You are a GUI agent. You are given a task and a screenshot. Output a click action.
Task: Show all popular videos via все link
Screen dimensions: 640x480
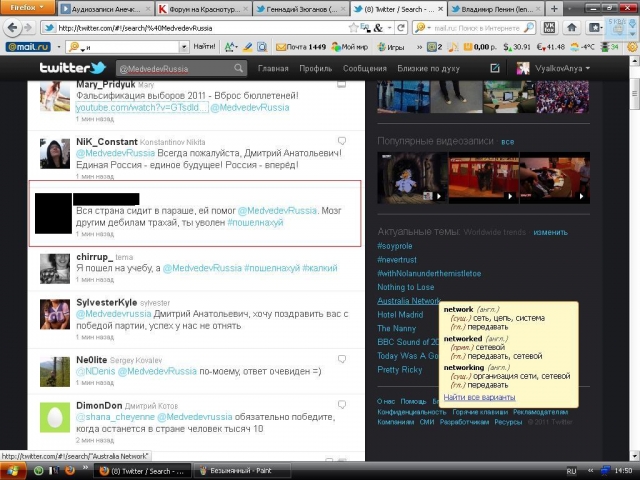[507, 142]
